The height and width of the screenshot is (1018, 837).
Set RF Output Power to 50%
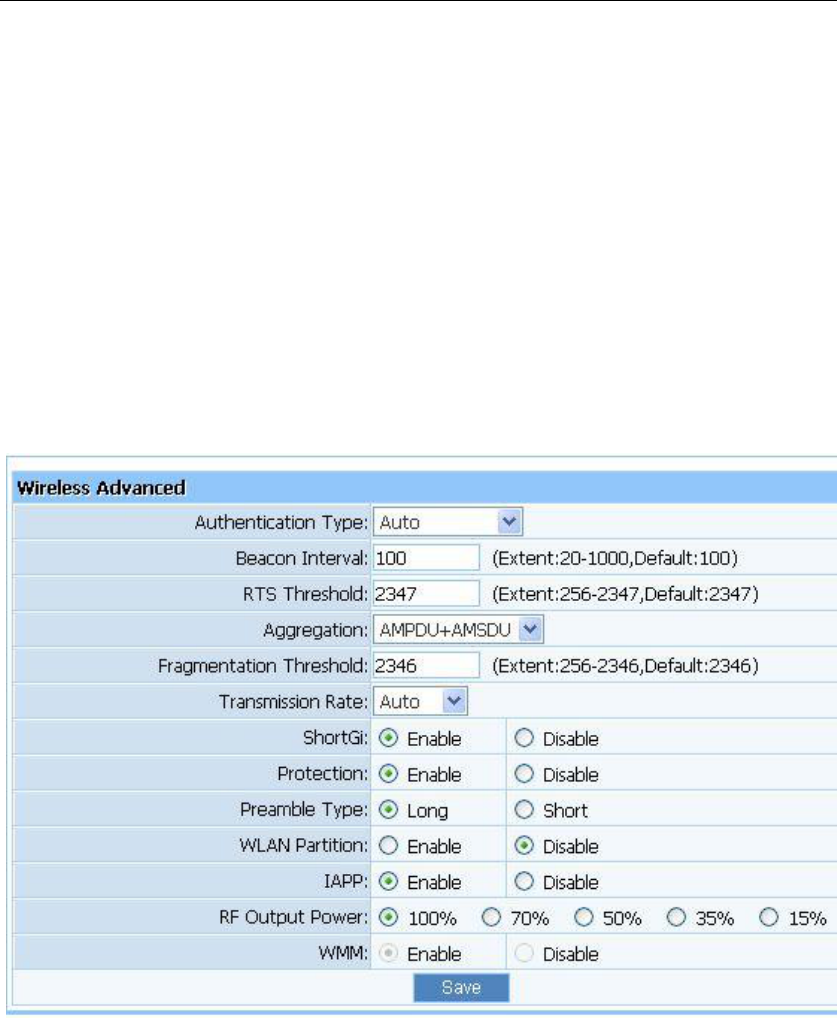pyautogui.click(x=584, y=917)
